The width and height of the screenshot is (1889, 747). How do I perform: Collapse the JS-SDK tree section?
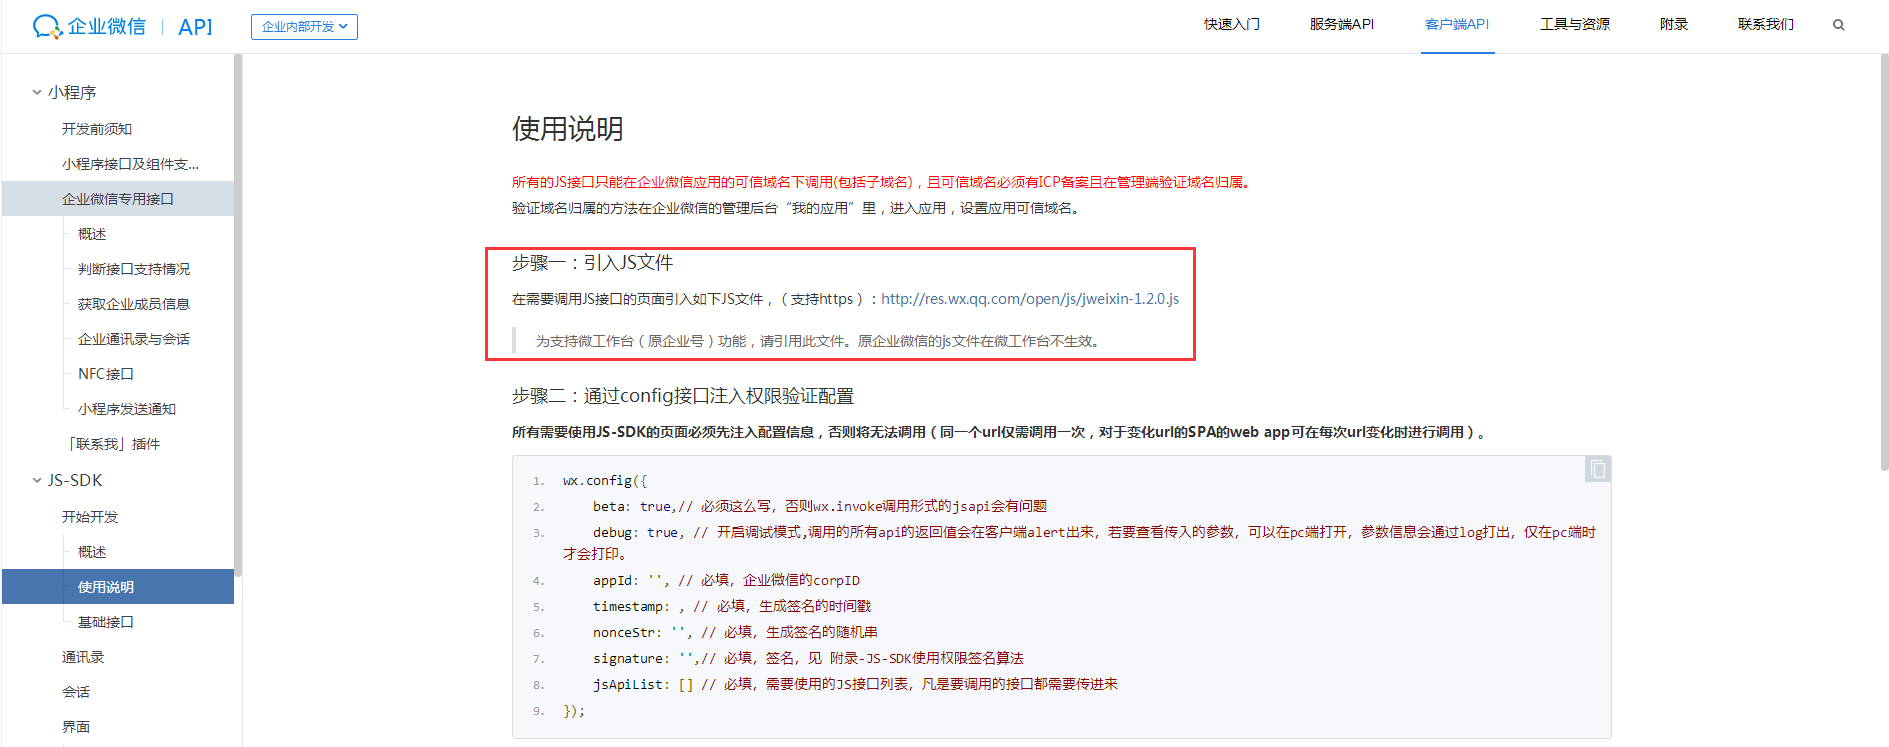tap(37, 481)
